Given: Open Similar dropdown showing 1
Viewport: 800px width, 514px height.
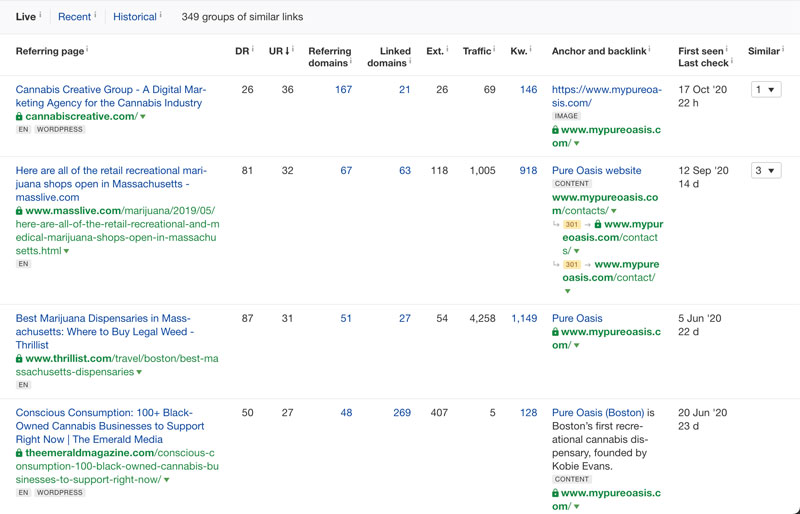Looking at the screenshot, I should (x=766, y=90).
